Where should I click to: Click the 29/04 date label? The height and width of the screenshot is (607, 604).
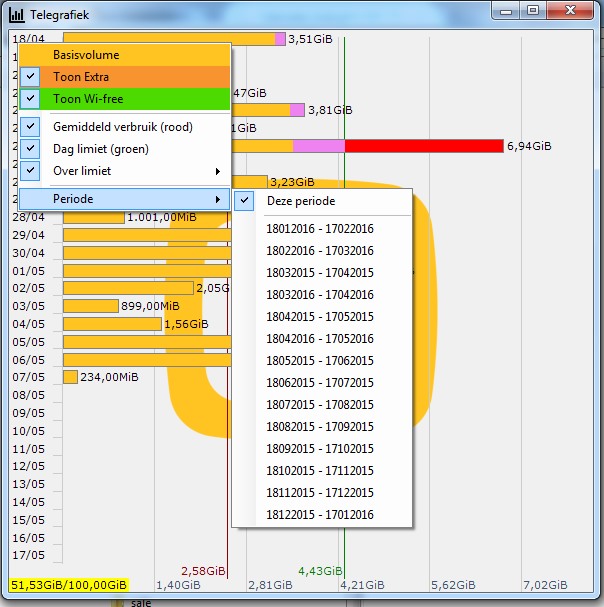click(x=28, y=235)
